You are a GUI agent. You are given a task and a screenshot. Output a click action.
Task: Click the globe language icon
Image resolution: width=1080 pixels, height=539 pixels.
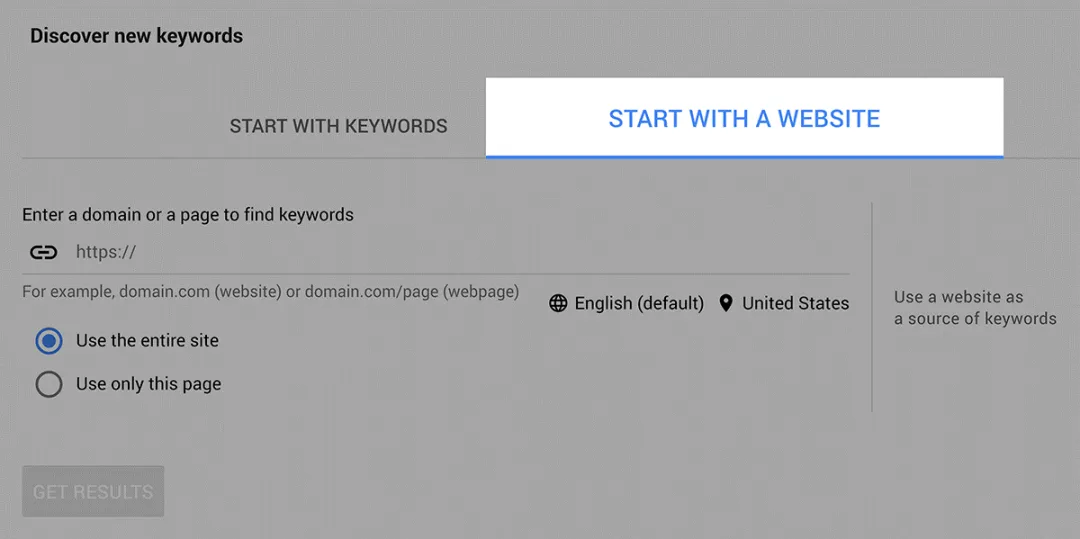[558, 303]
